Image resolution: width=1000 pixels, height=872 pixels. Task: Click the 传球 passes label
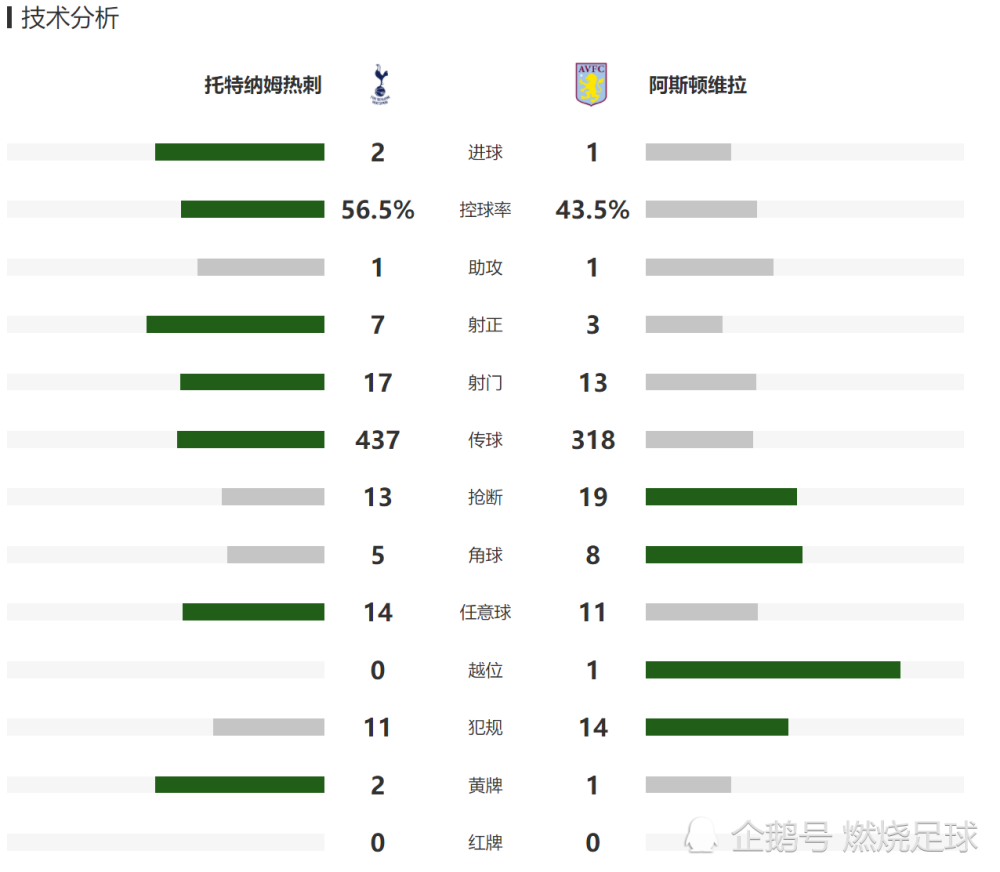pos(485,440)
